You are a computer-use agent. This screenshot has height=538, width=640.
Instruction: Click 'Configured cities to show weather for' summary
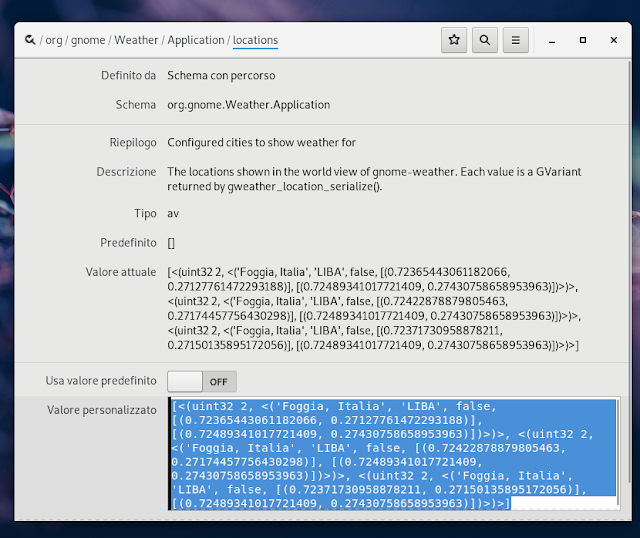[261, 142]
